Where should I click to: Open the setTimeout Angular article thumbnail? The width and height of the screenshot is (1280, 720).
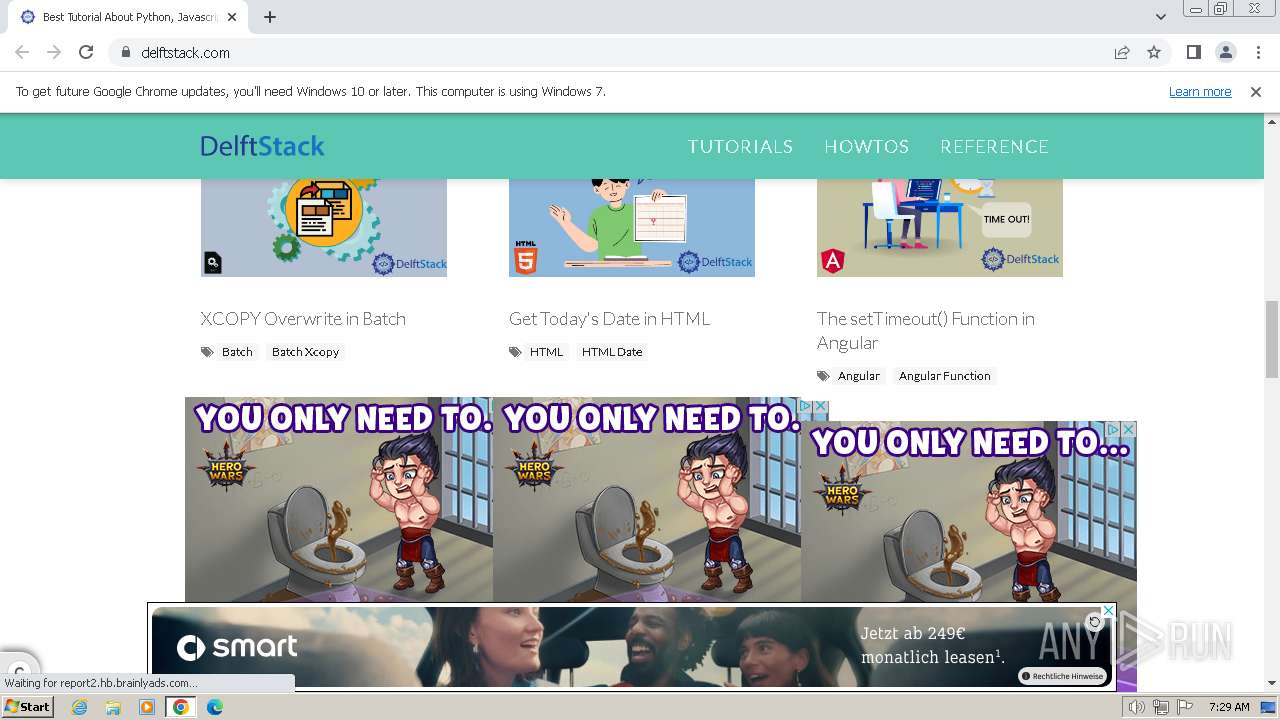pyautogui.click(x=940, y=228)
